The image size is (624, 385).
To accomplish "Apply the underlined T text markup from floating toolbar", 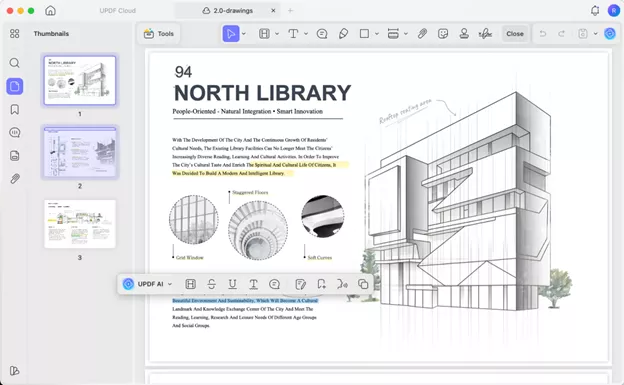I will (x=254, y=284).
